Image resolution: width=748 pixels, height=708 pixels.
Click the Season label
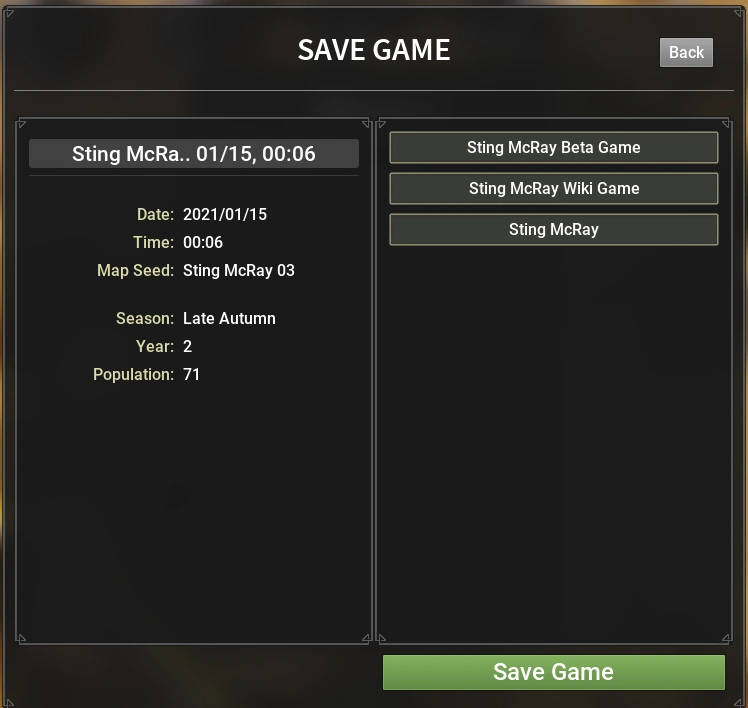click(145, 318)
